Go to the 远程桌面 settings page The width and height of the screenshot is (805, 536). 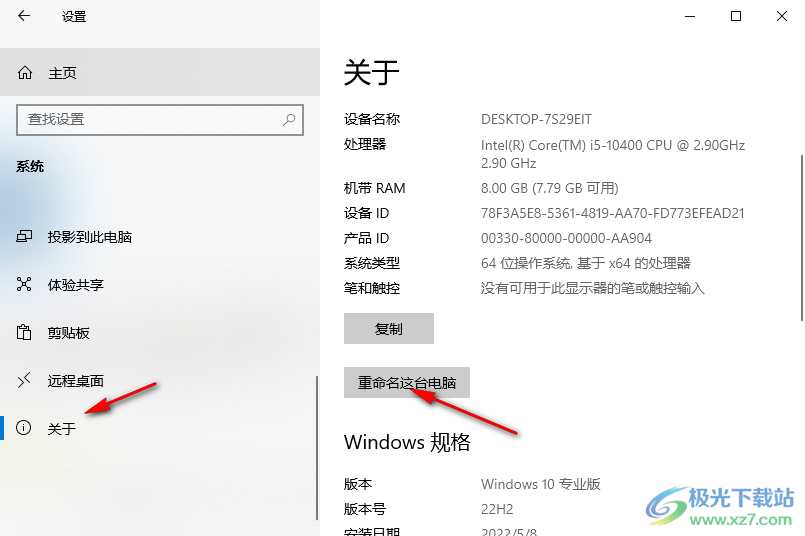tap(159, 380)
